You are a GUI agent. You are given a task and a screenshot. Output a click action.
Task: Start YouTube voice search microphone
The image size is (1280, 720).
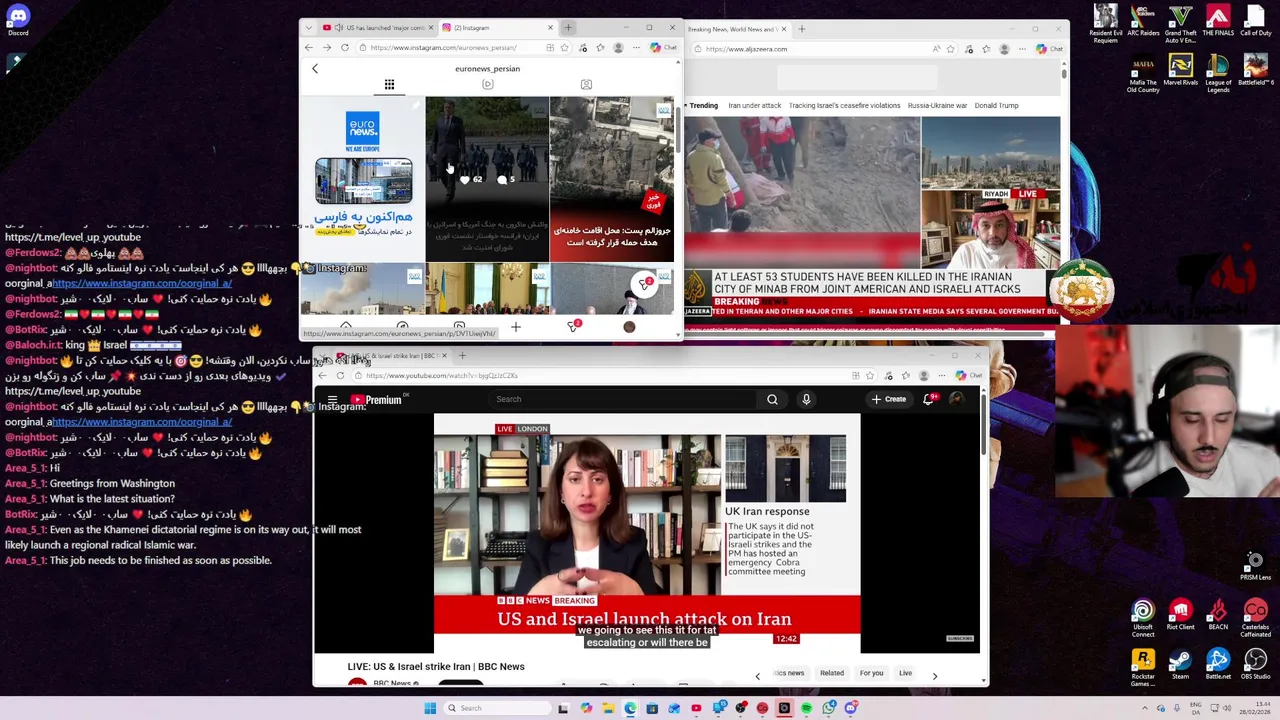pyautogui.click(x=806, y=399)
